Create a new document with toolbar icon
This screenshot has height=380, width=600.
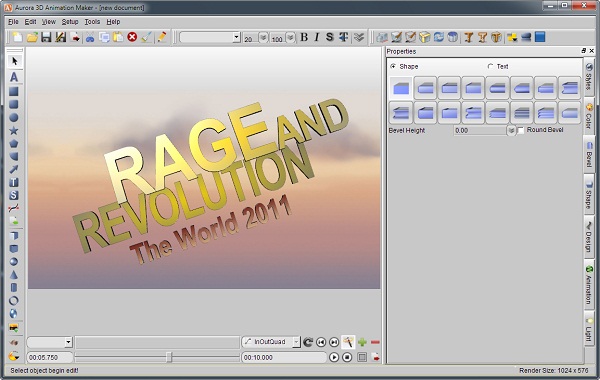tap(17, 37)
